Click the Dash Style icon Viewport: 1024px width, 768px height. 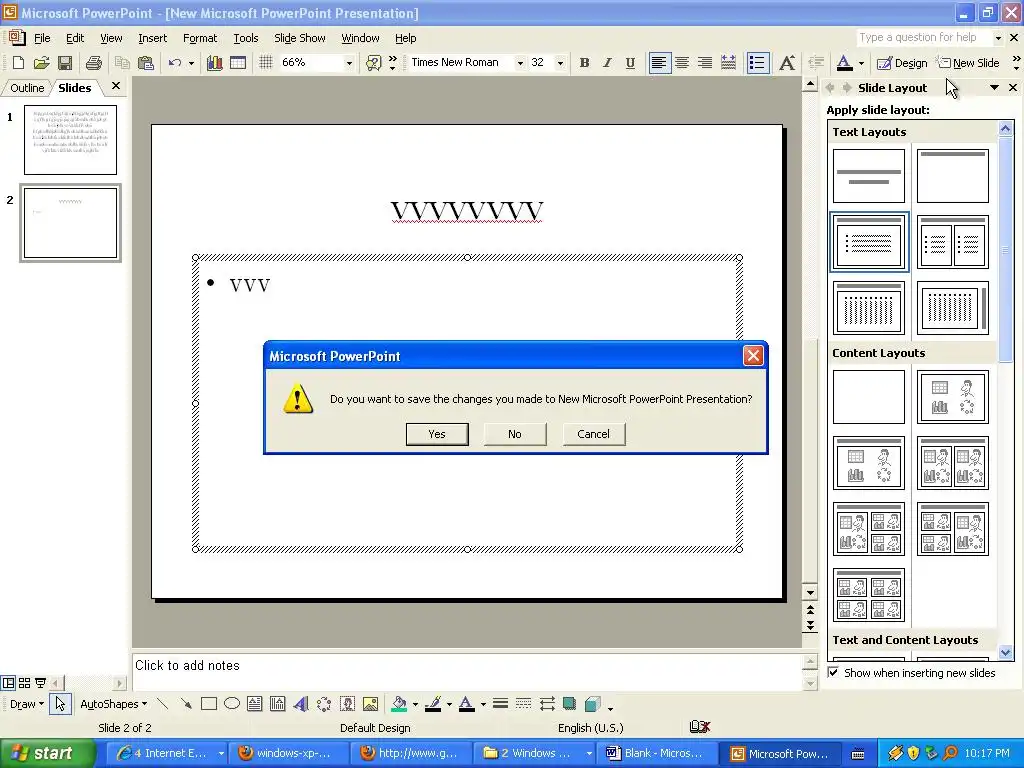point(523,704)
